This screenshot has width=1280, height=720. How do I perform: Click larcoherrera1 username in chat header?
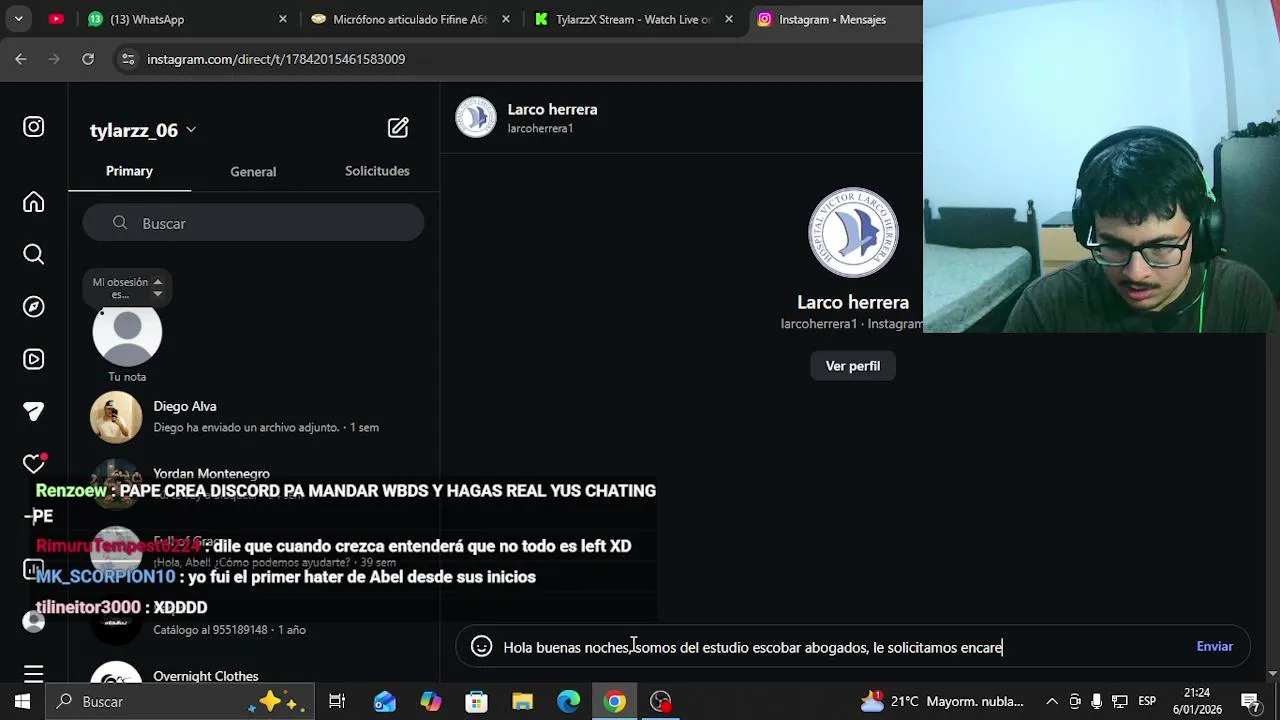[x=540, y=128]
